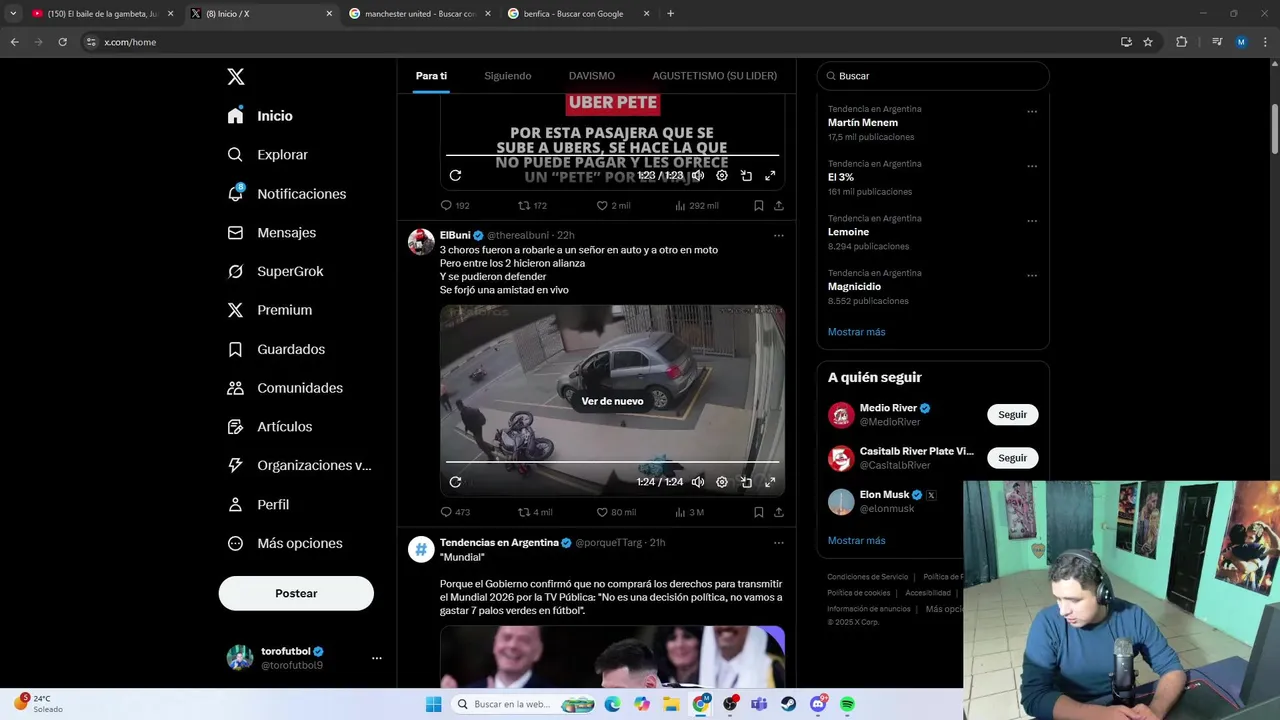Viewport: 1280px width, 720px height.
Task: Seek on the UBER PETE progress bar
Action: [x=612, y=155]
